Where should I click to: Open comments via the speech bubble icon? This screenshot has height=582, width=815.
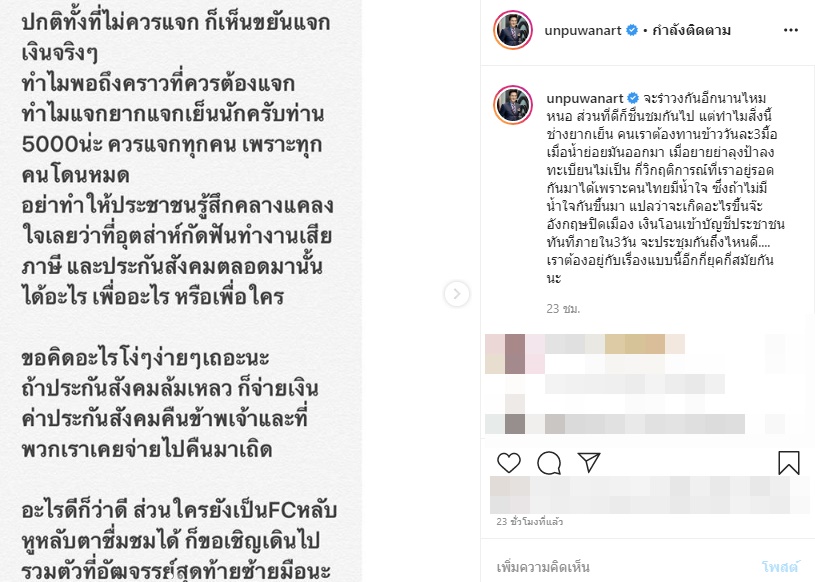(x=549, y=462)
